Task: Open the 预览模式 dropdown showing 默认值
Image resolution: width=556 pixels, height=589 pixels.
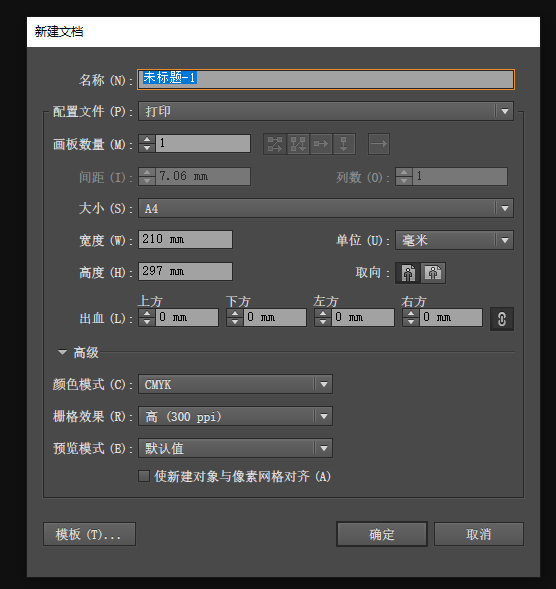Action: coord(235,448)
